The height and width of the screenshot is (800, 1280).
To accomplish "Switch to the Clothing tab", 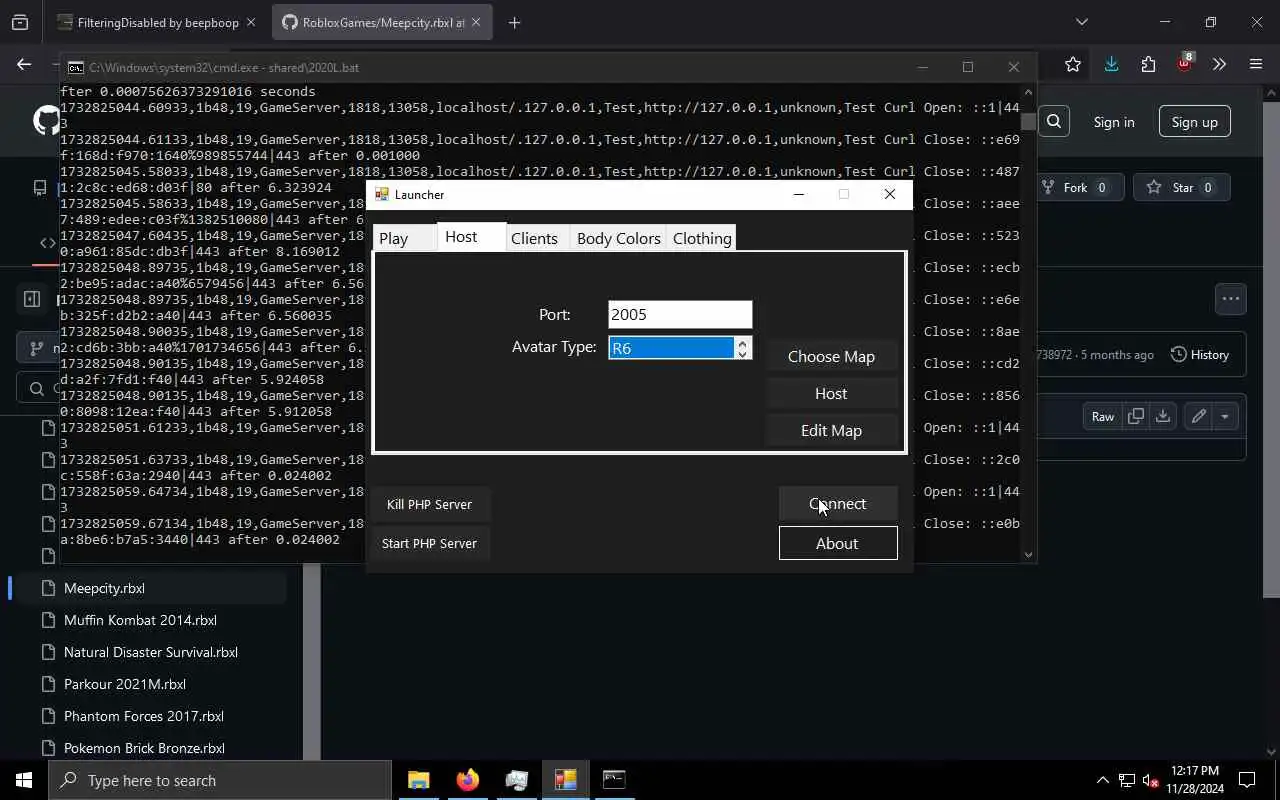I will click(702, 238).
